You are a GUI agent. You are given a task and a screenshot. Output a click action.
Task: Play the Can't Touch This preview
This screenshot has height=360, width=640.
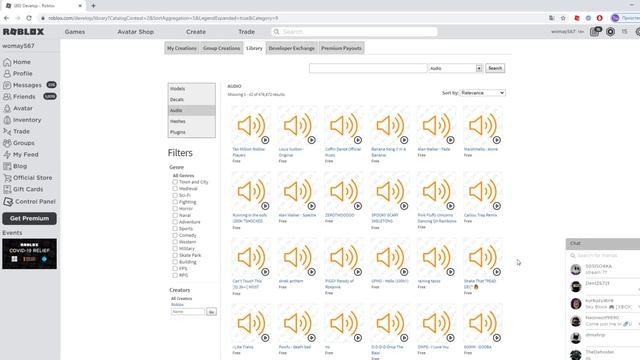[x=265, y=272]
